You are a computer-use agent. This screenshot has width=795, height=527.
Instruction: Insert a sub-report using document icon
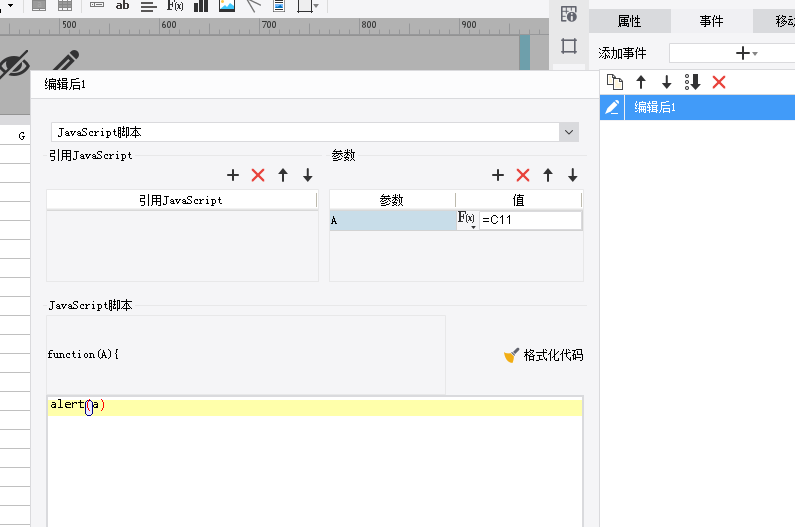(279, 6)
